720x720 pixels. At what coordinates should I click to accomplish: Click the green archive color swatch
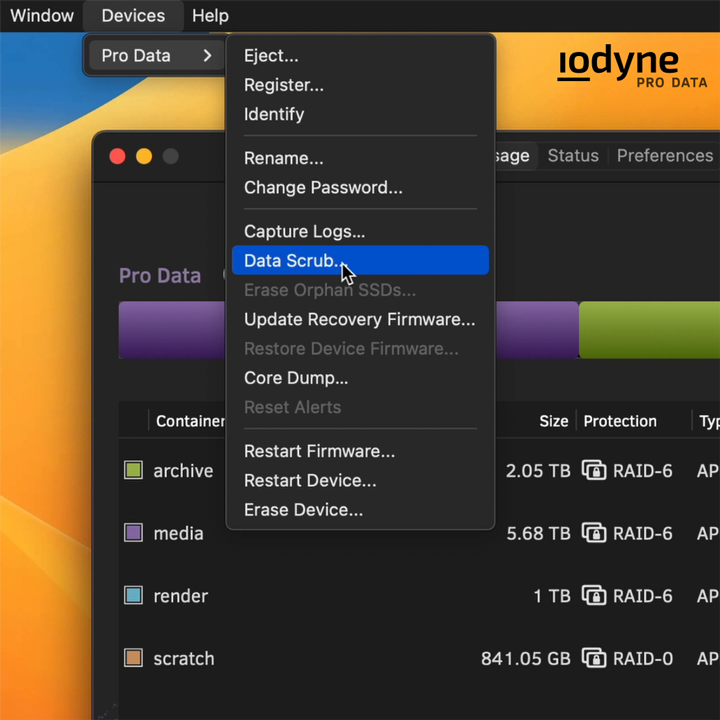click(134, 470)
